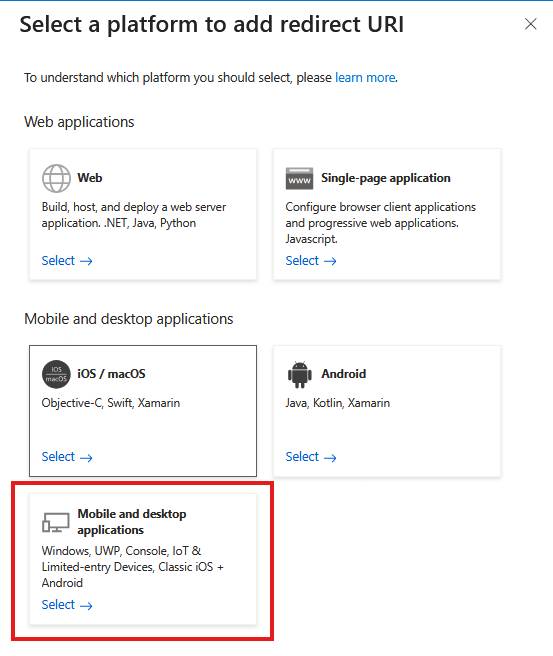Close the platform selection panel

[530, 24]
